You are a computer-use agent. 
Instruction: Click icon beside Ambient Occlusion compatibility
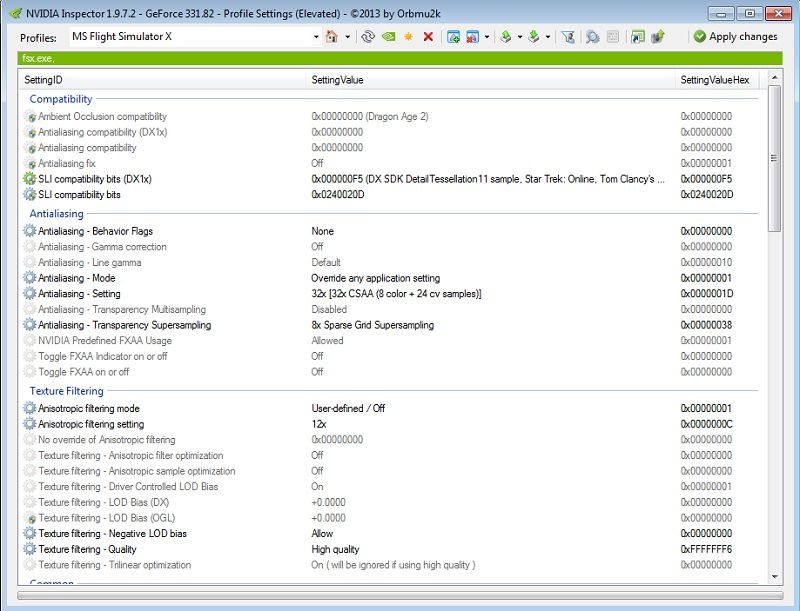pyautogui.click(x=30, y=116)
